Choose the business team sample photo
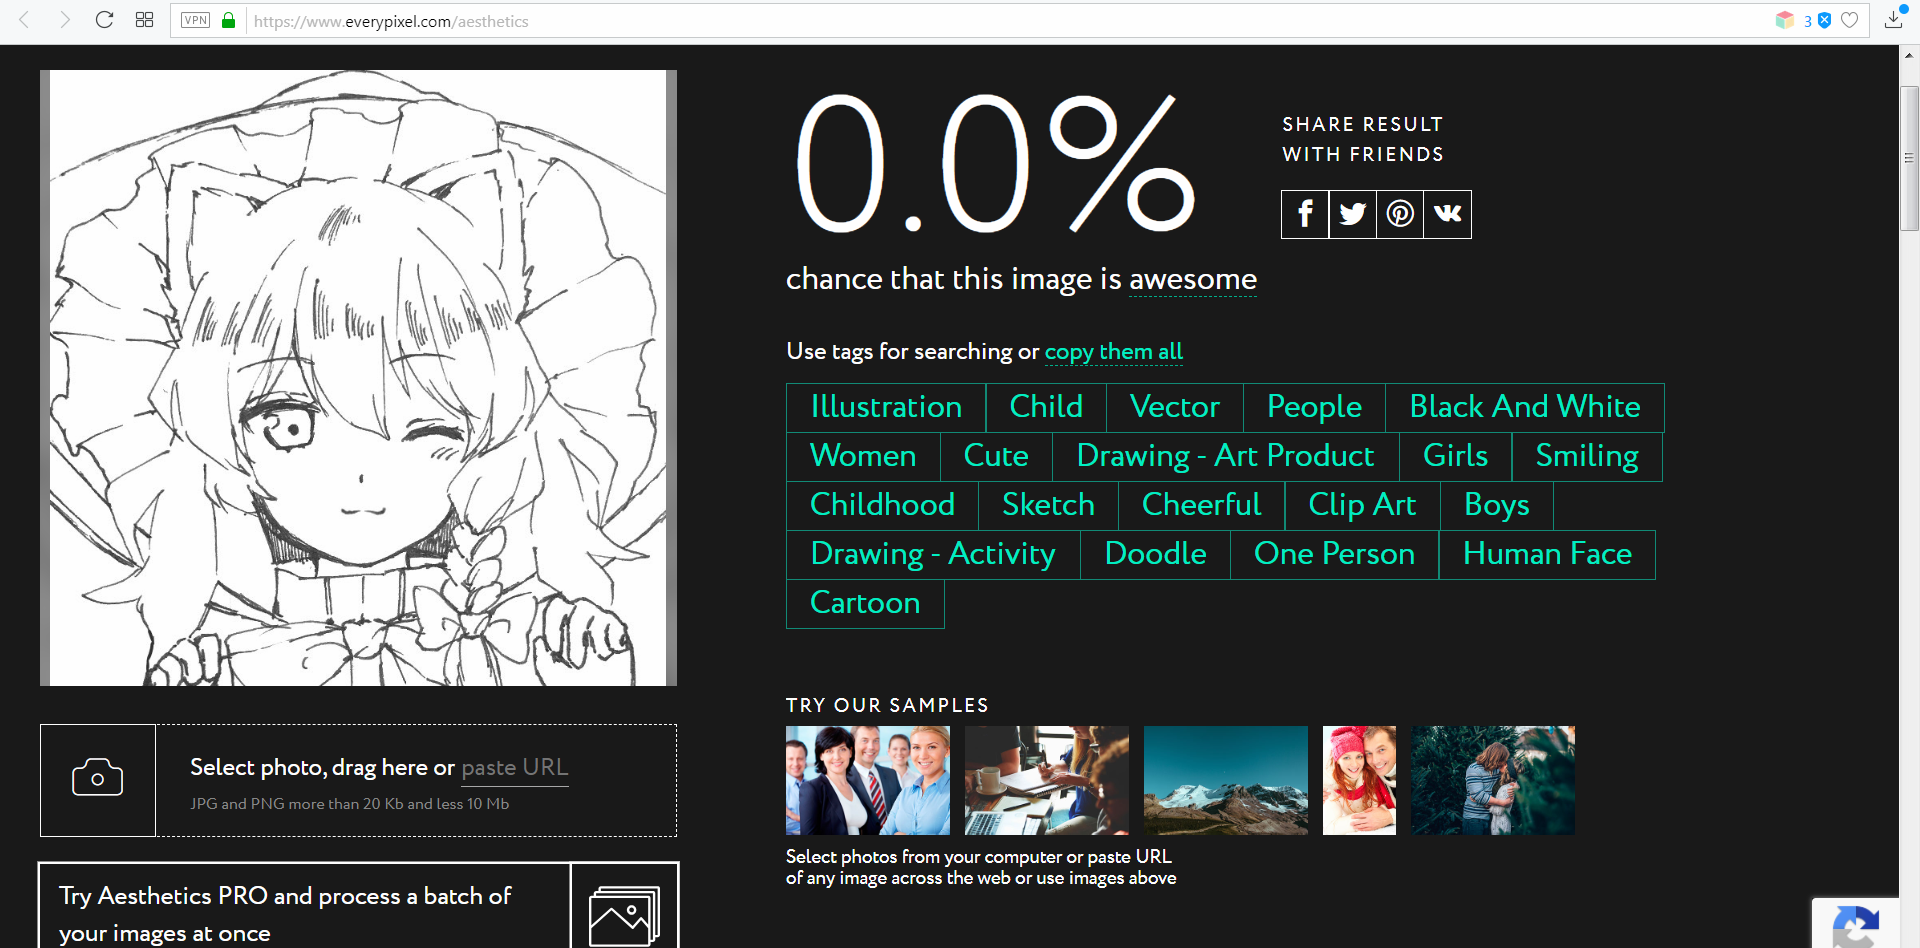The width and height of the screenshot is (1920, 948). tap(868, 780)
